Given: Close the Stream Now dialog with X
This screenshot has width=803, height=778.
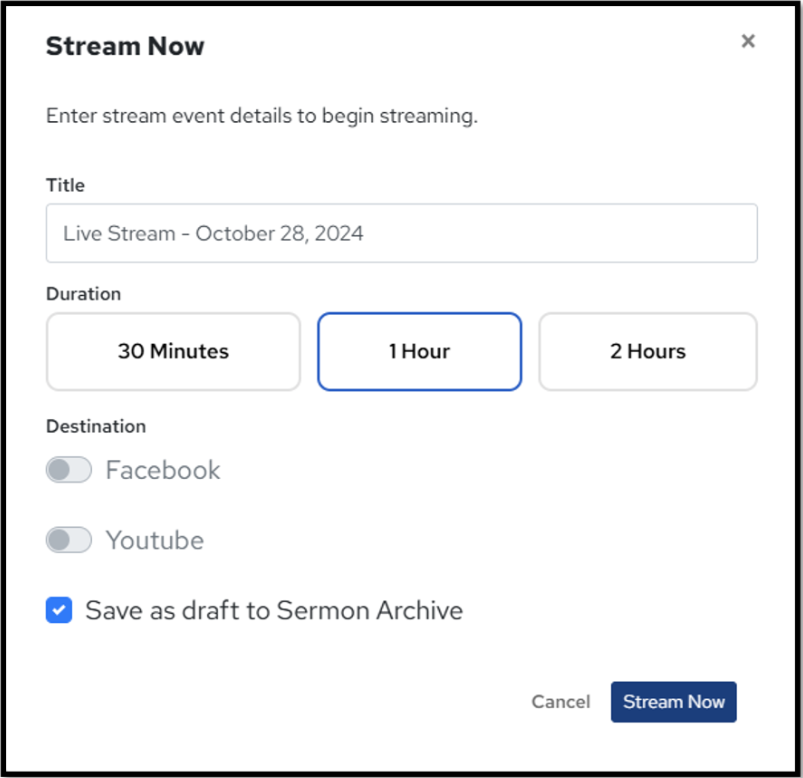Looking at the screenshot, I should coord(747,41).
